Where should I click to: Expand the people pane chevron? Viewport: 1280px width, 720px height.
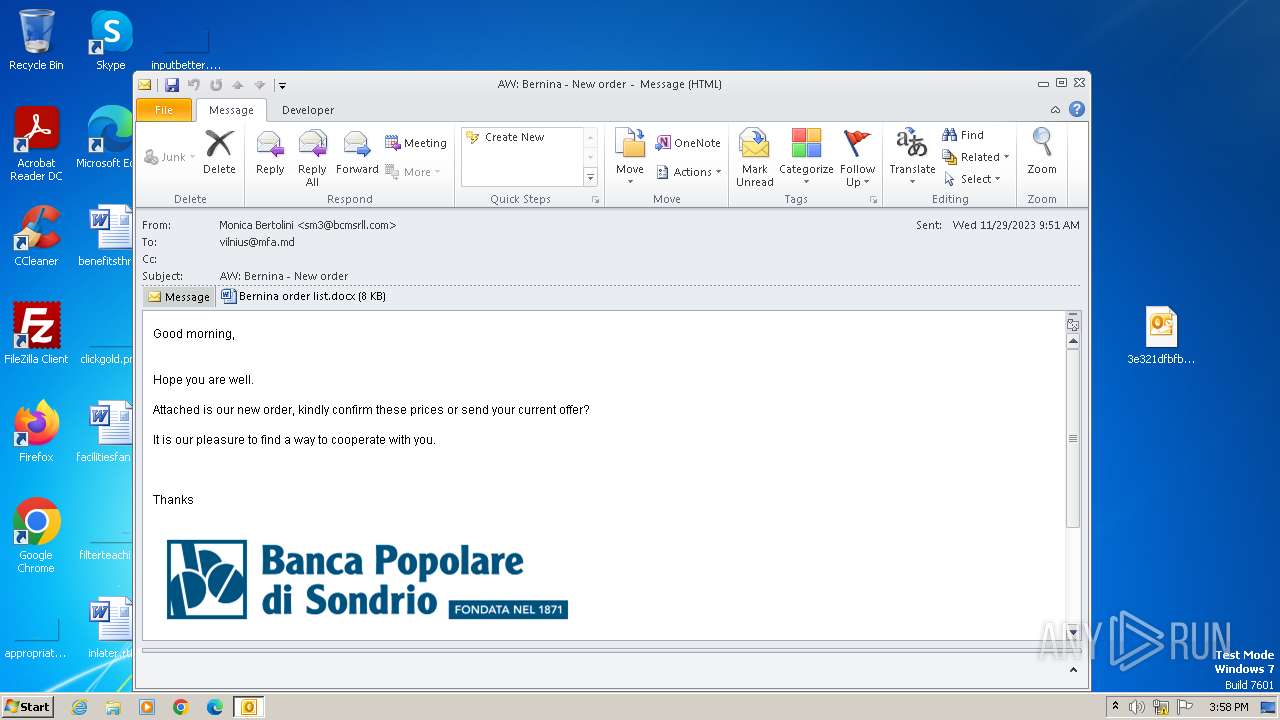(x=1073, y=670)
